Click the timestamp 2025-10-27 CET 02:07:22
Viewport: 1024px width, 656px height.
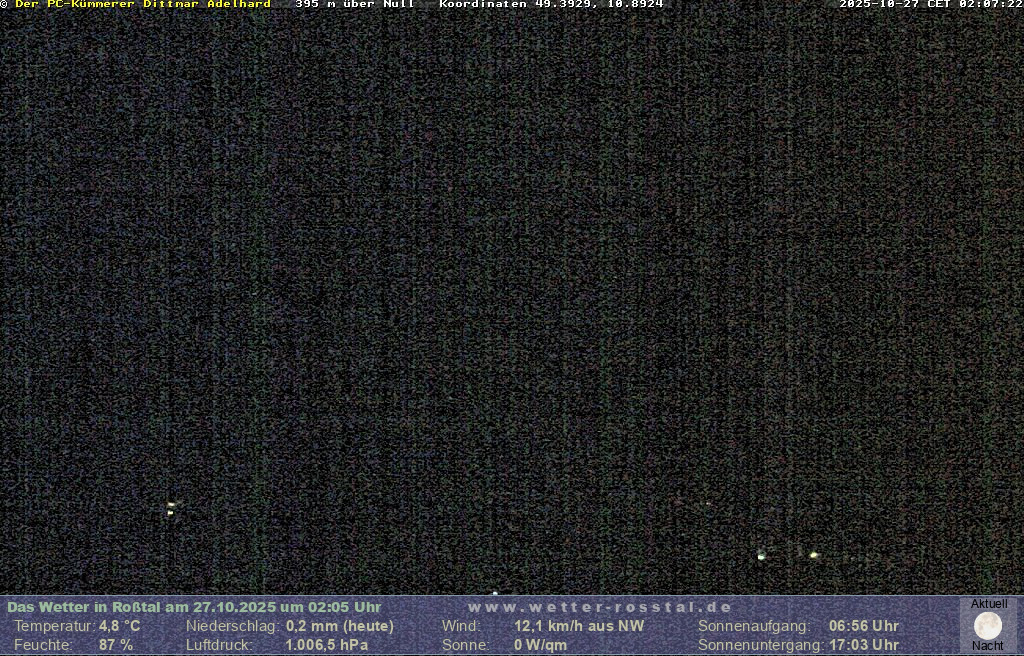click(930, 5)
